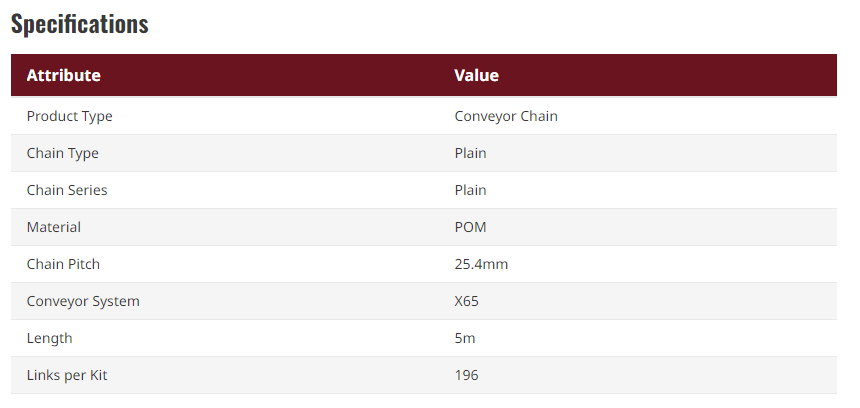Click the Material attribute label
Image resolution: width=860 pixels, height=408 pixels.
tap(54, 227)
